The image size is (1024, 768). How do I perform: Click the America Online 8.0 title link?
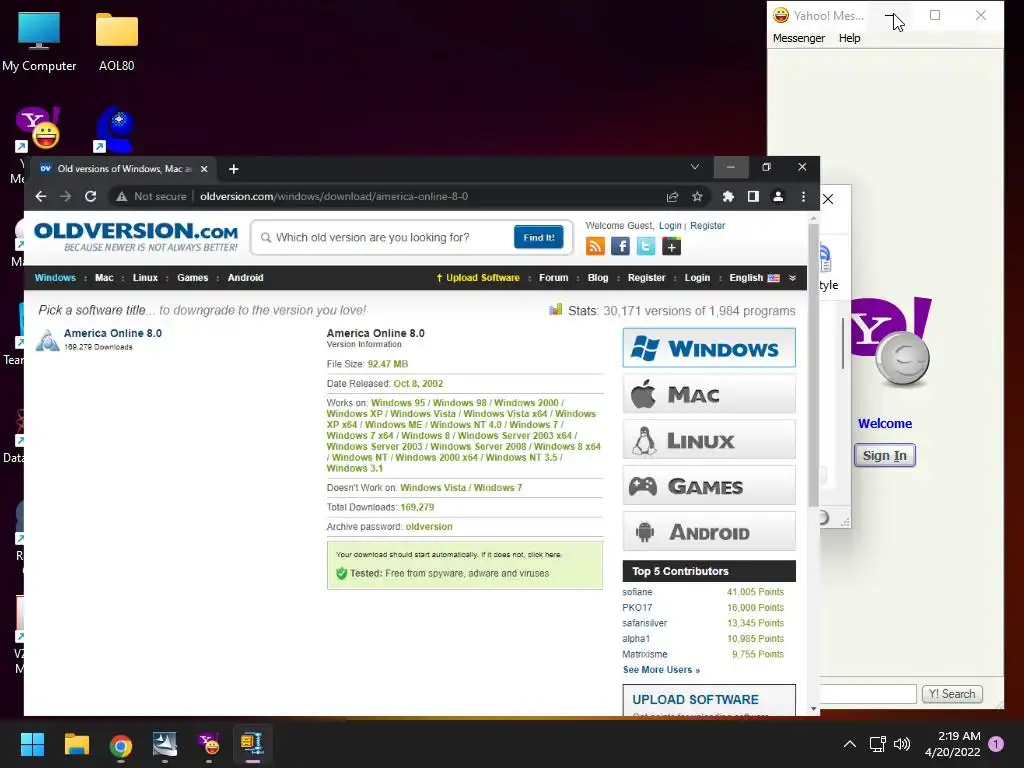click(113, 333)
